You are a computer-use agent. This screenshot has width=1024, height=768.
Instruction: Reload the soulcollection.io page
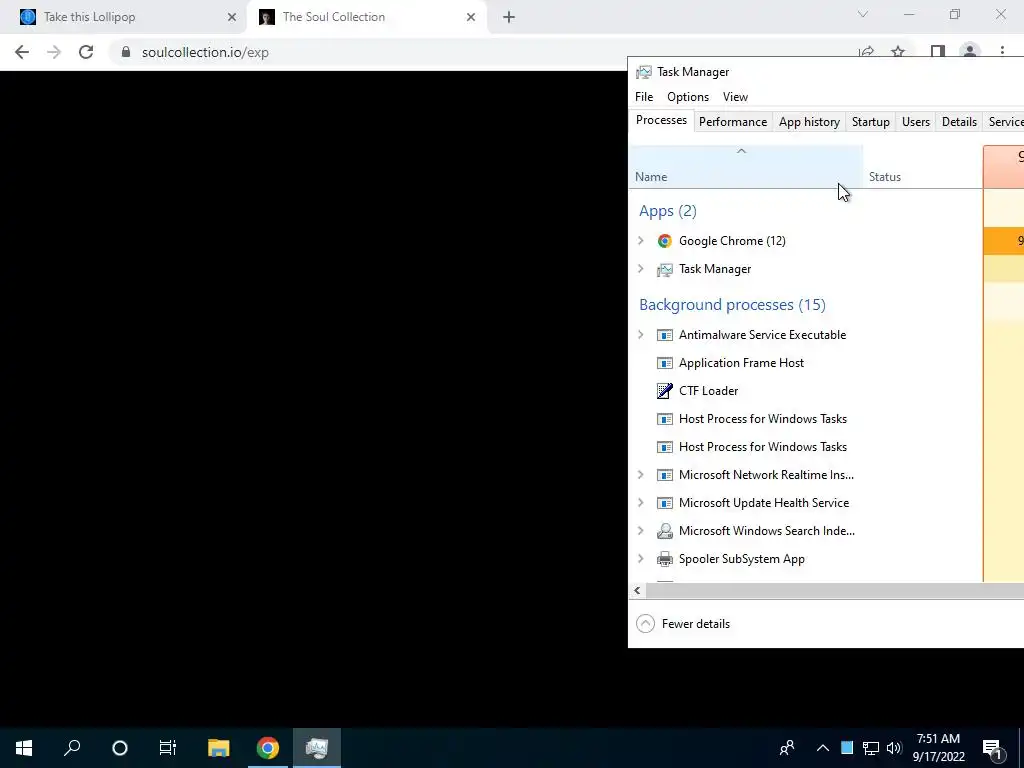[x=86, y=52]
